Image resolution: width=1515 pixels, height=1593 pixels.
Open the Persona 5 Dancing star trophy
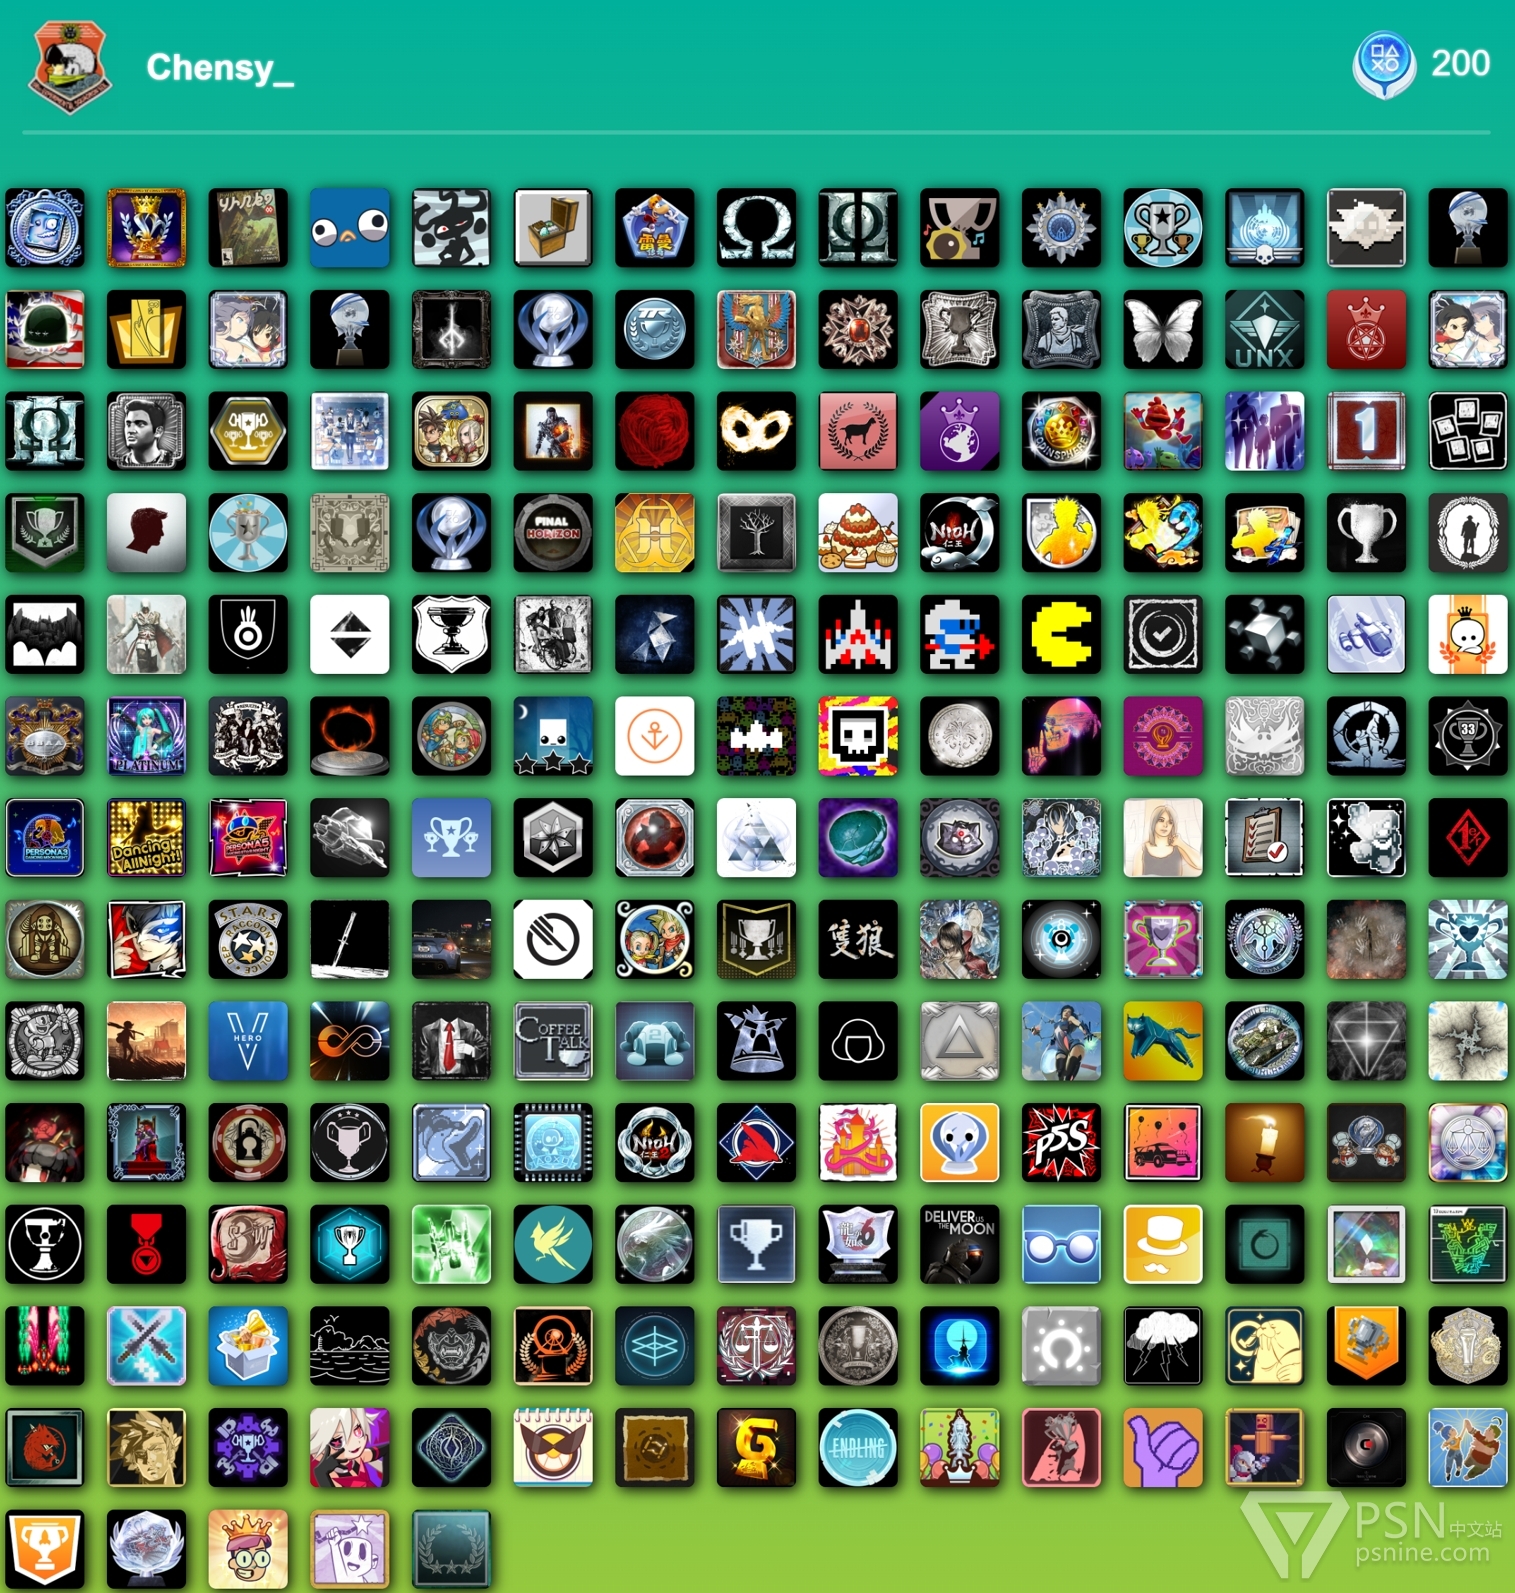pos(248,837)
